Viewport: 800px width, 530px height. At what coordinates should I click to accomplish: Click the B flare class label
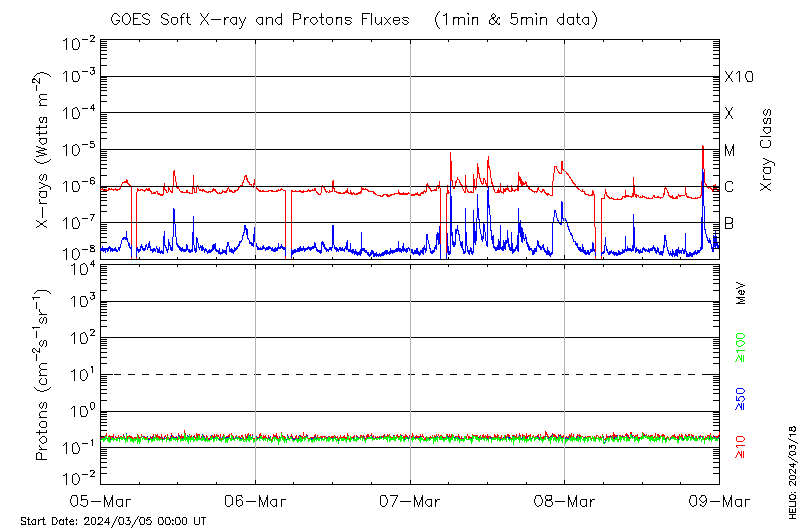coord(729,223)
